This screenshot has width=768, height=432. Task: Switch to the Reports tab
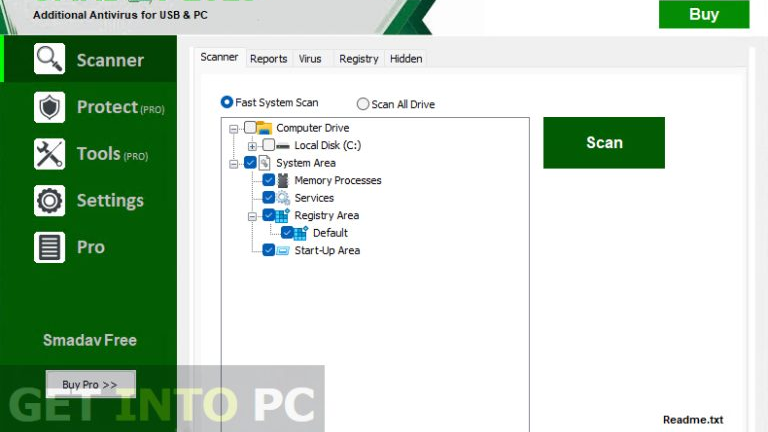pos(268,59)
